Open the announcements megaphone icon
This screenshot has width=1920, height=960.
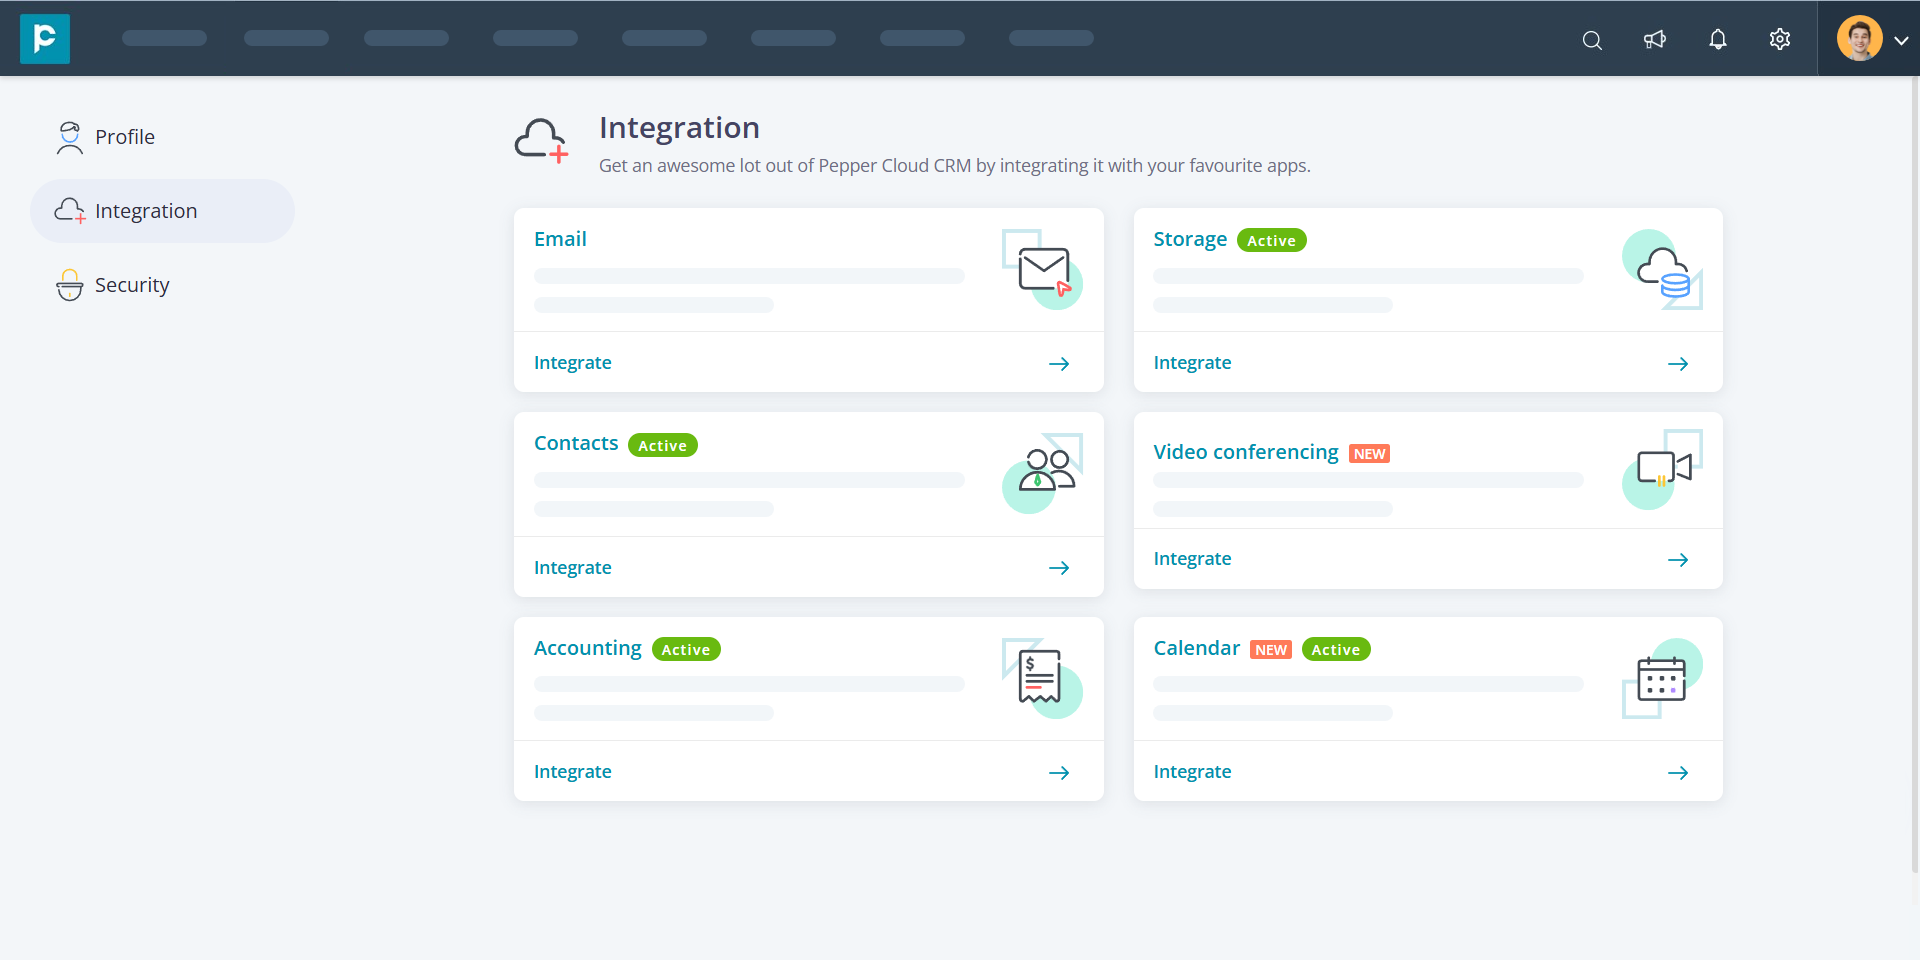coord(1655,39)
